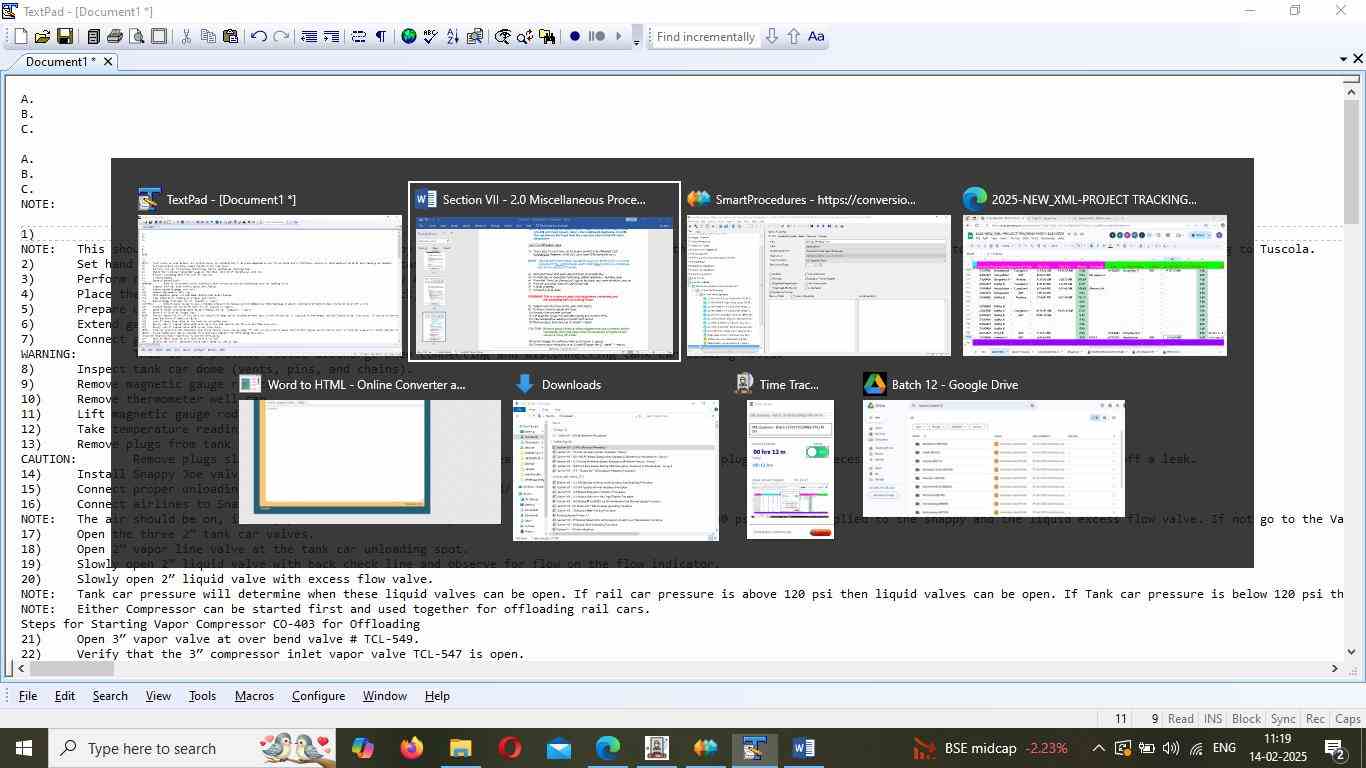Click the Manage Files toolbar icon
The image size is (1366, 768).
point(93,36)
